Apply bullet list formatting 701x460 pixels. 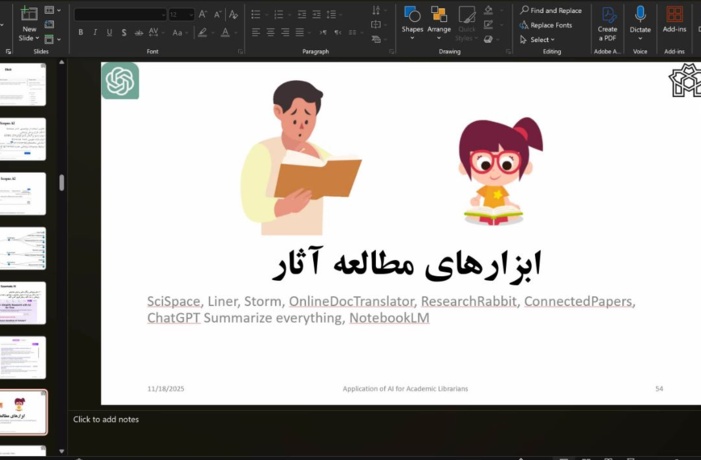256,14
